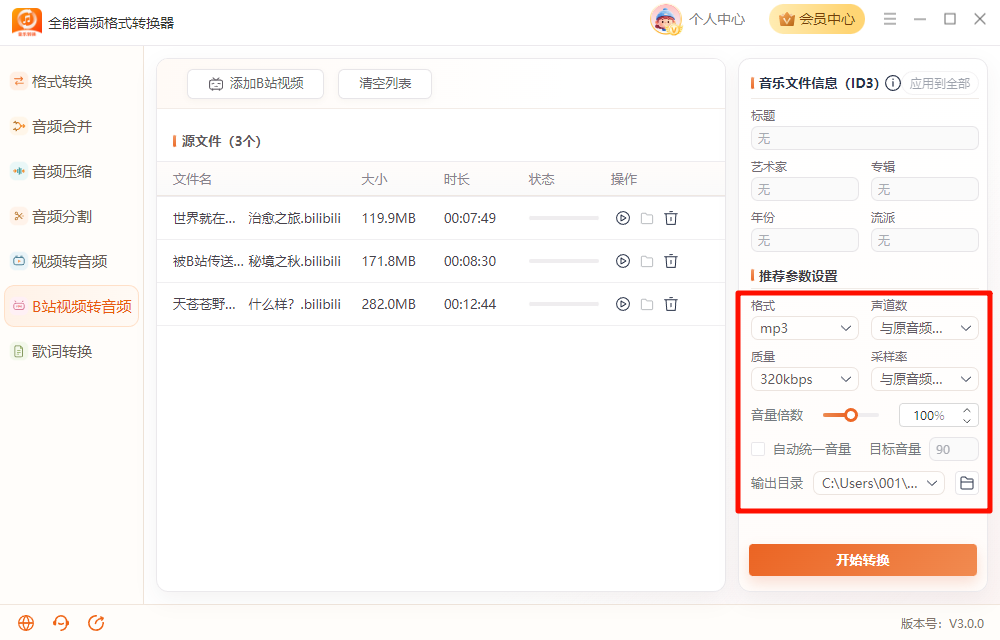Viewport: 1000px width, 640px height.
Task: Click the 专辑 input field
Action: click(x=925, y=189)
